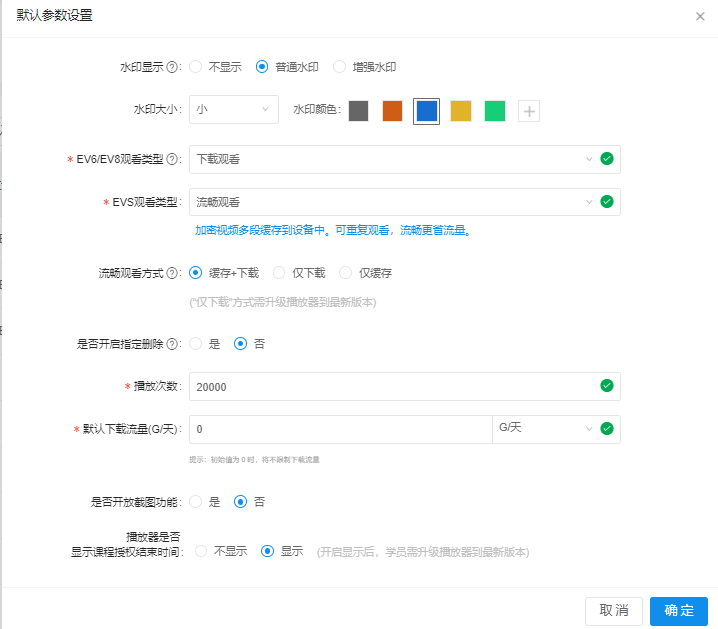Enable 是 for 是否开放截图功能
718x629 pixels.
click(196, 501)
